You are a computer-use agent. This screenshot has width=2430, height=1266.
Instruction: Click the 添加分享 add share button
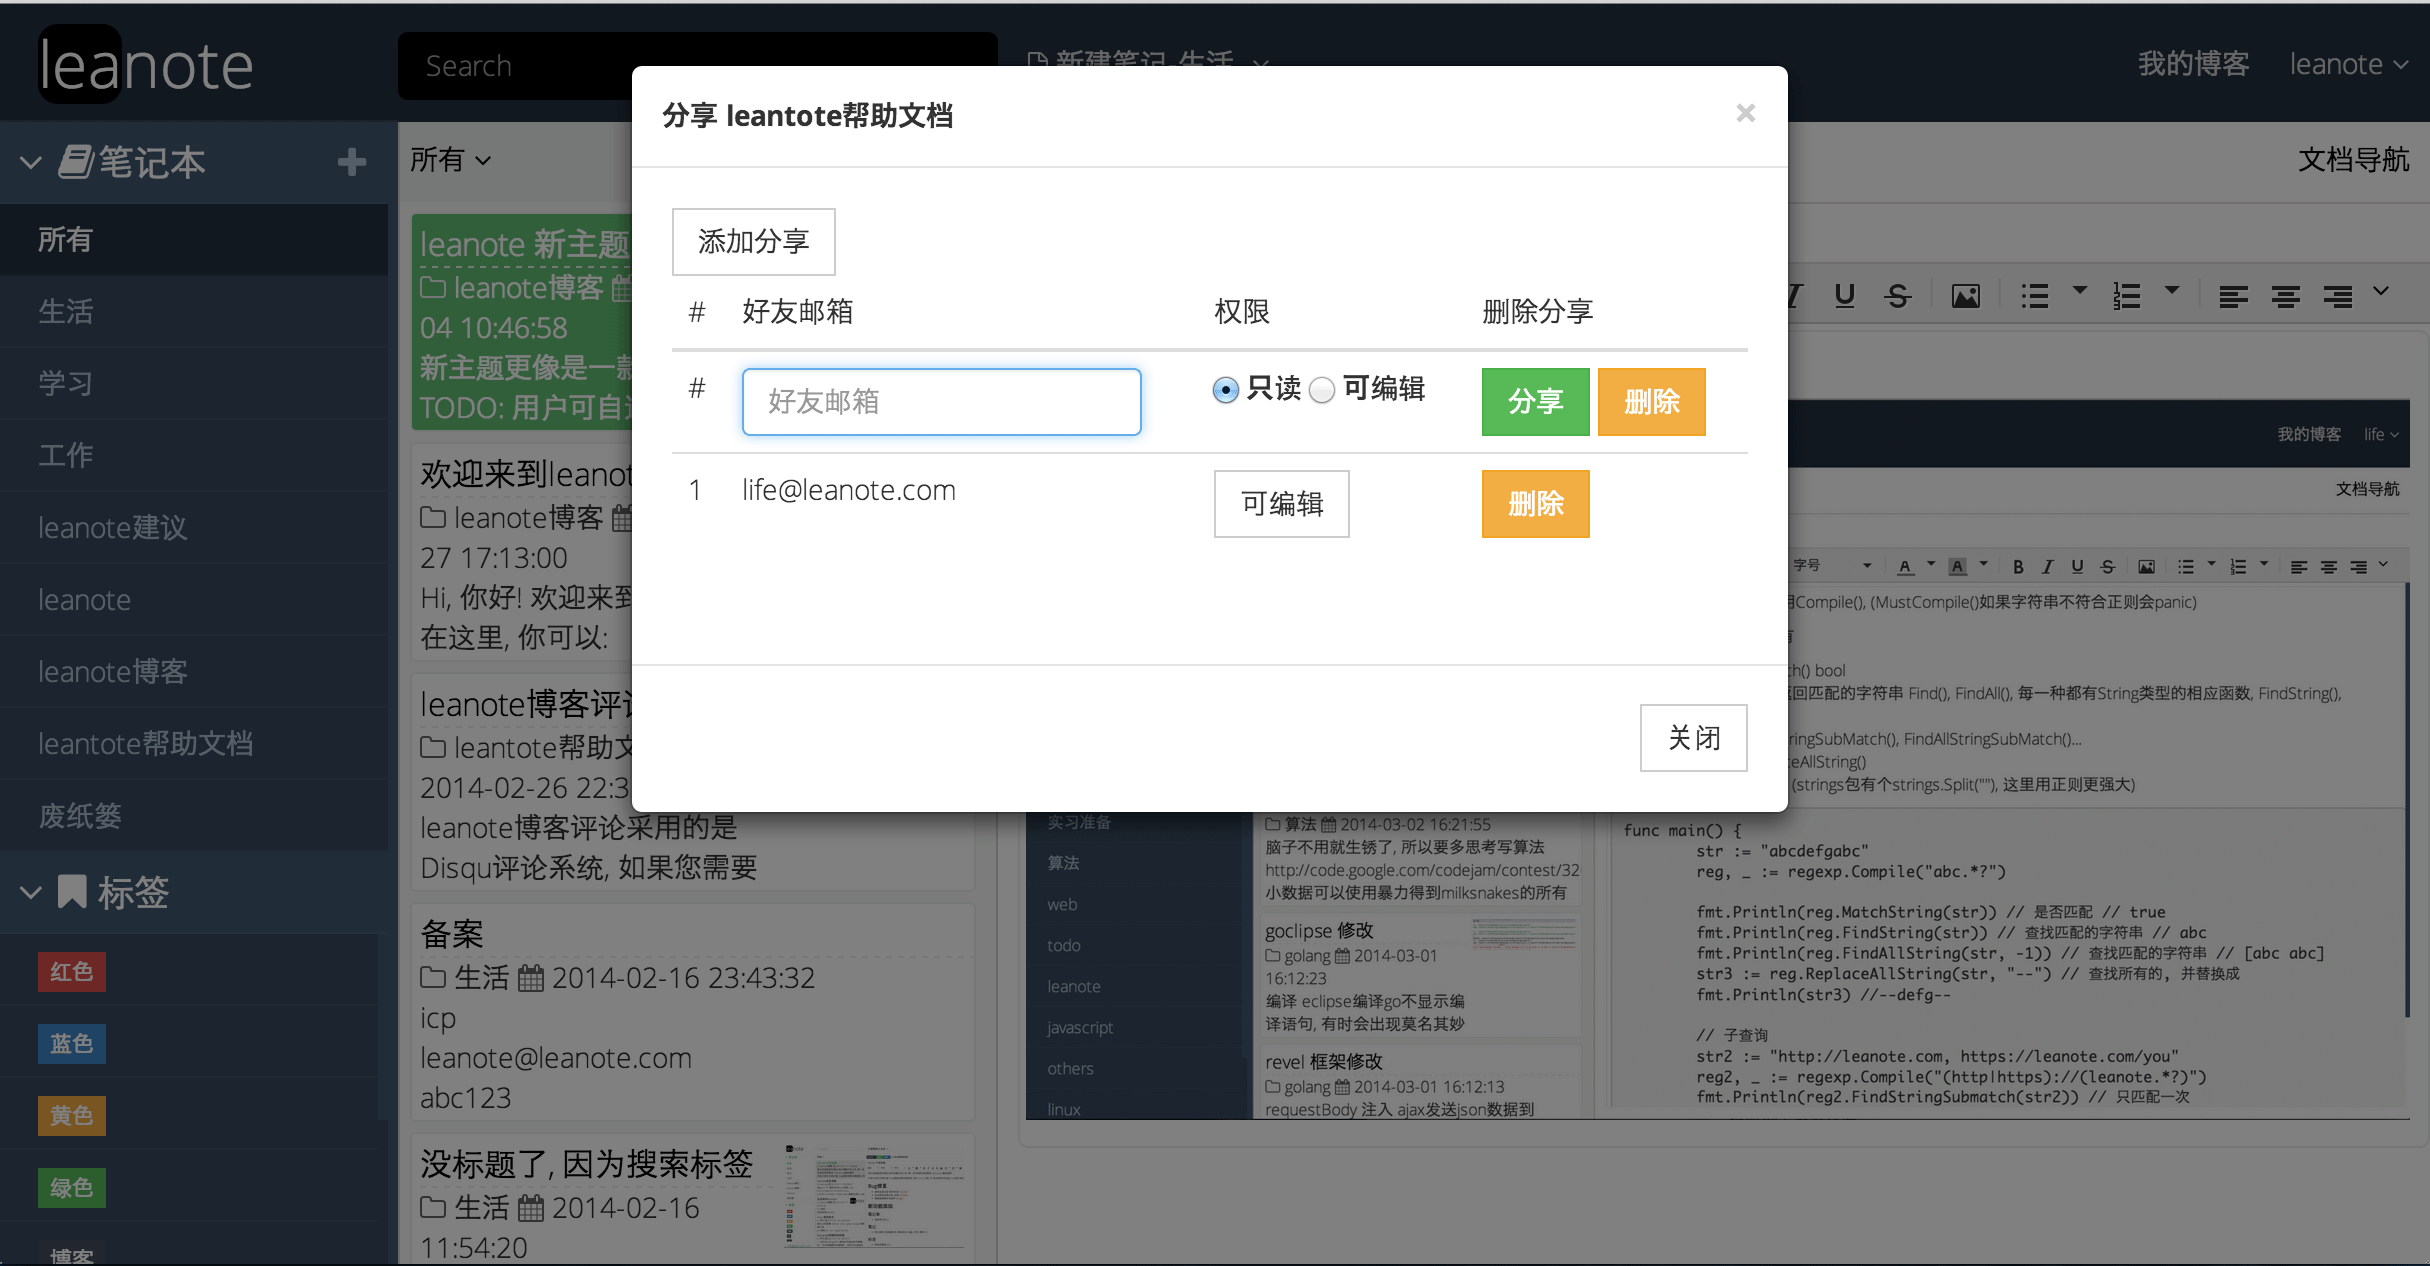pos(753,242)
